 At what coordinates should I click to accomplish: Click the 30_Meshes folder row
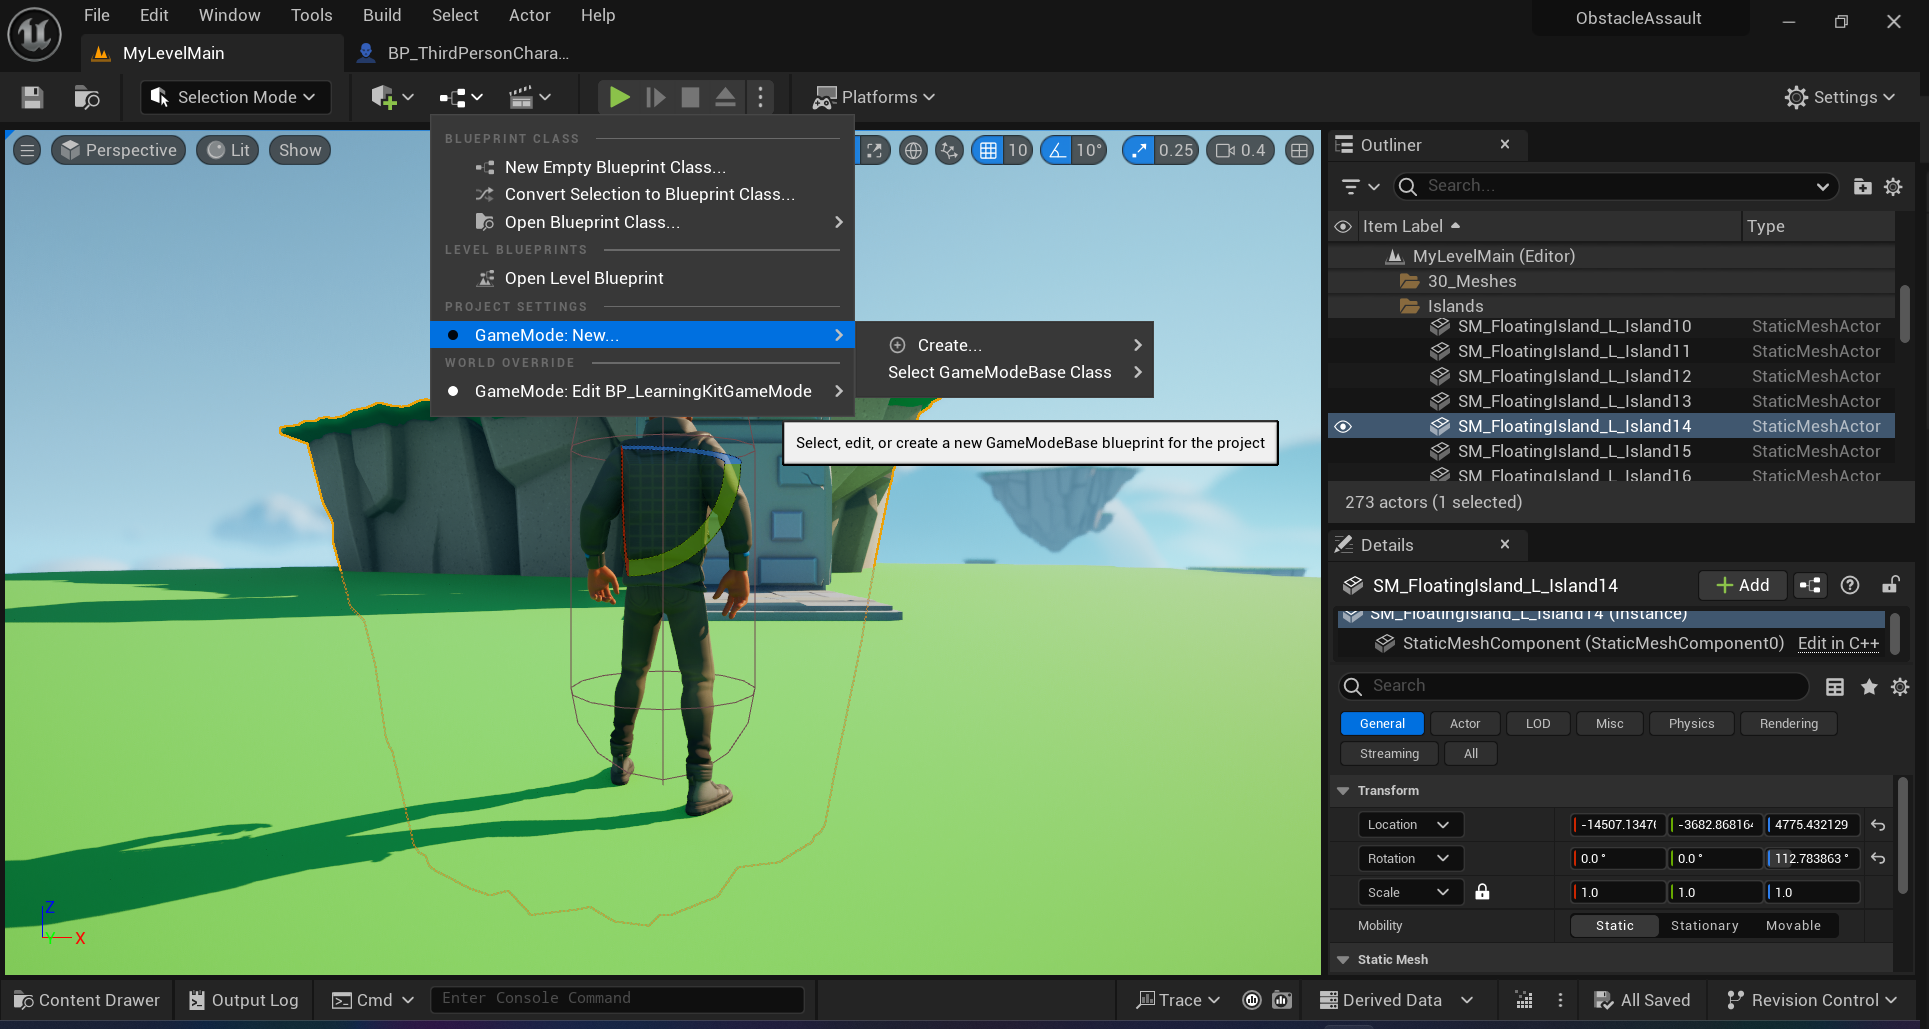[x=1611, y=281]
